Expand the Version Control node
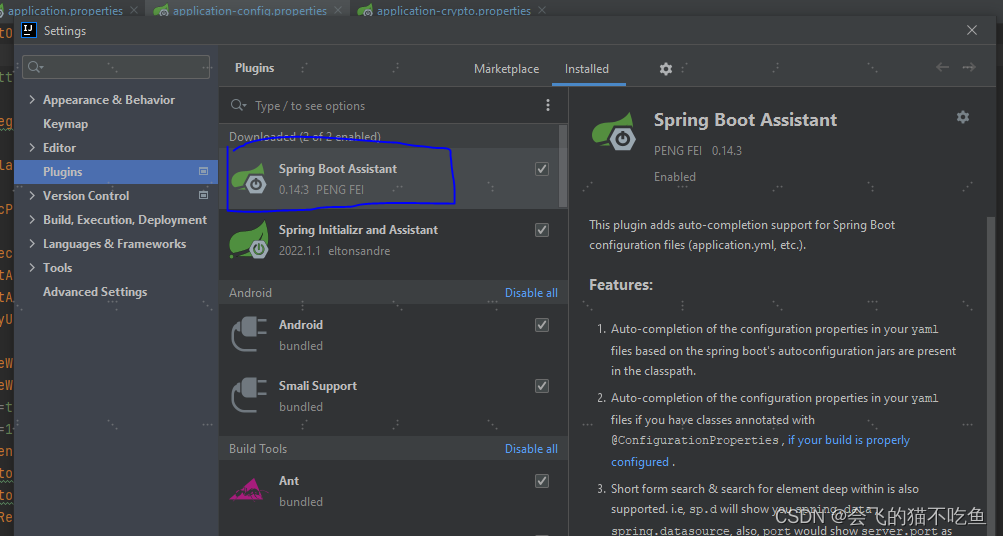 click(32, 195)
